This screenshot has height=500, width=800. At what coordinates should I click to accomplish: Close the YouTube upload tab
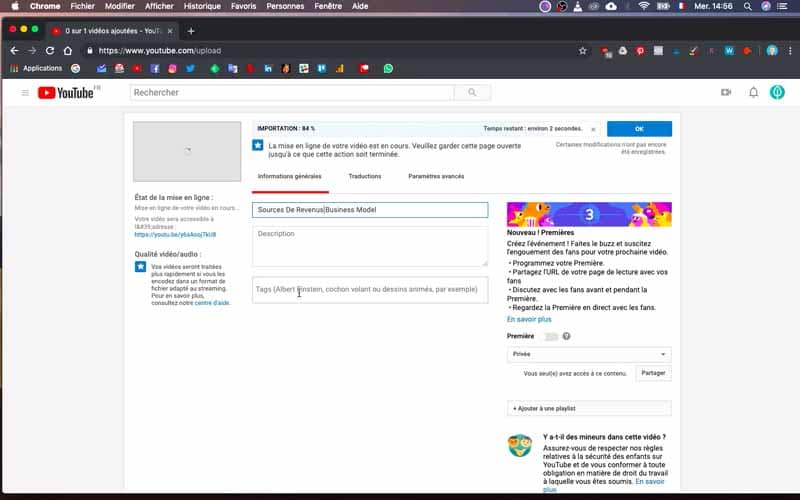click(x=170, y=31)
